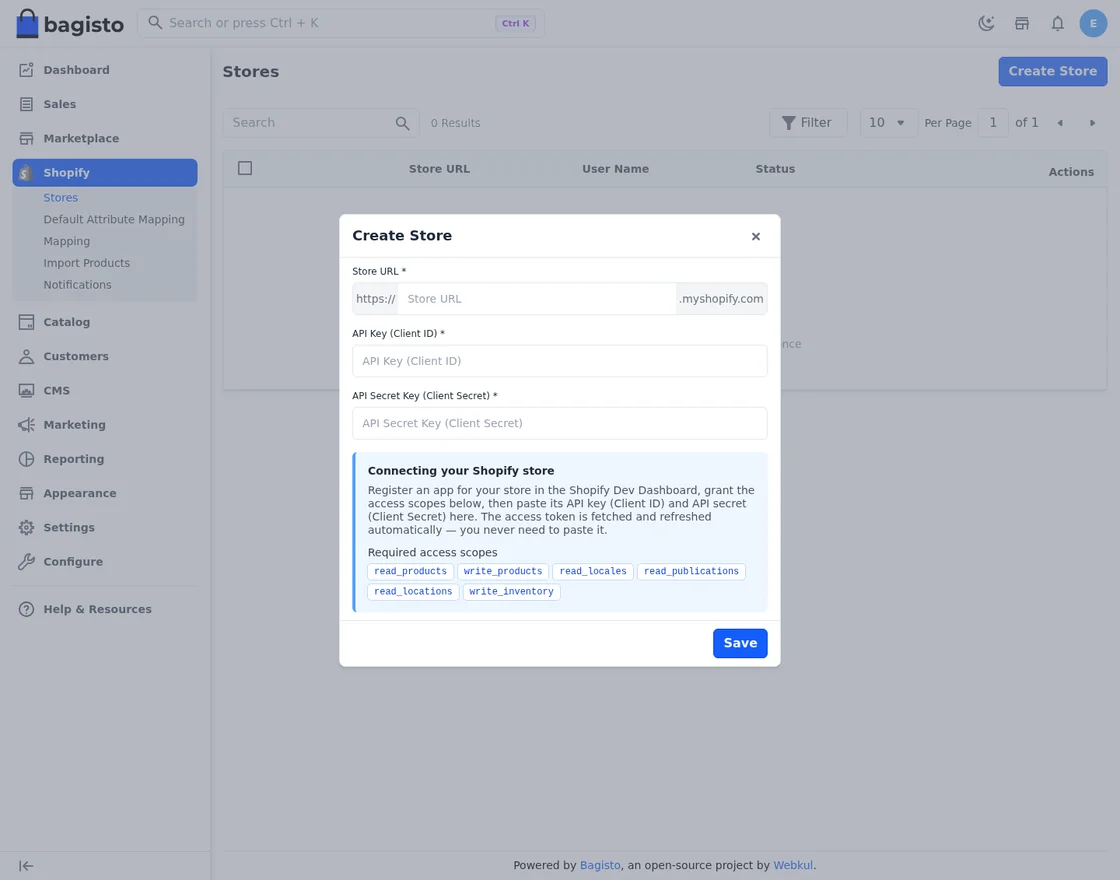The image size is (1120, 880).
Task: Click the Sales sidebar icon
Action: tap(26, 104)
